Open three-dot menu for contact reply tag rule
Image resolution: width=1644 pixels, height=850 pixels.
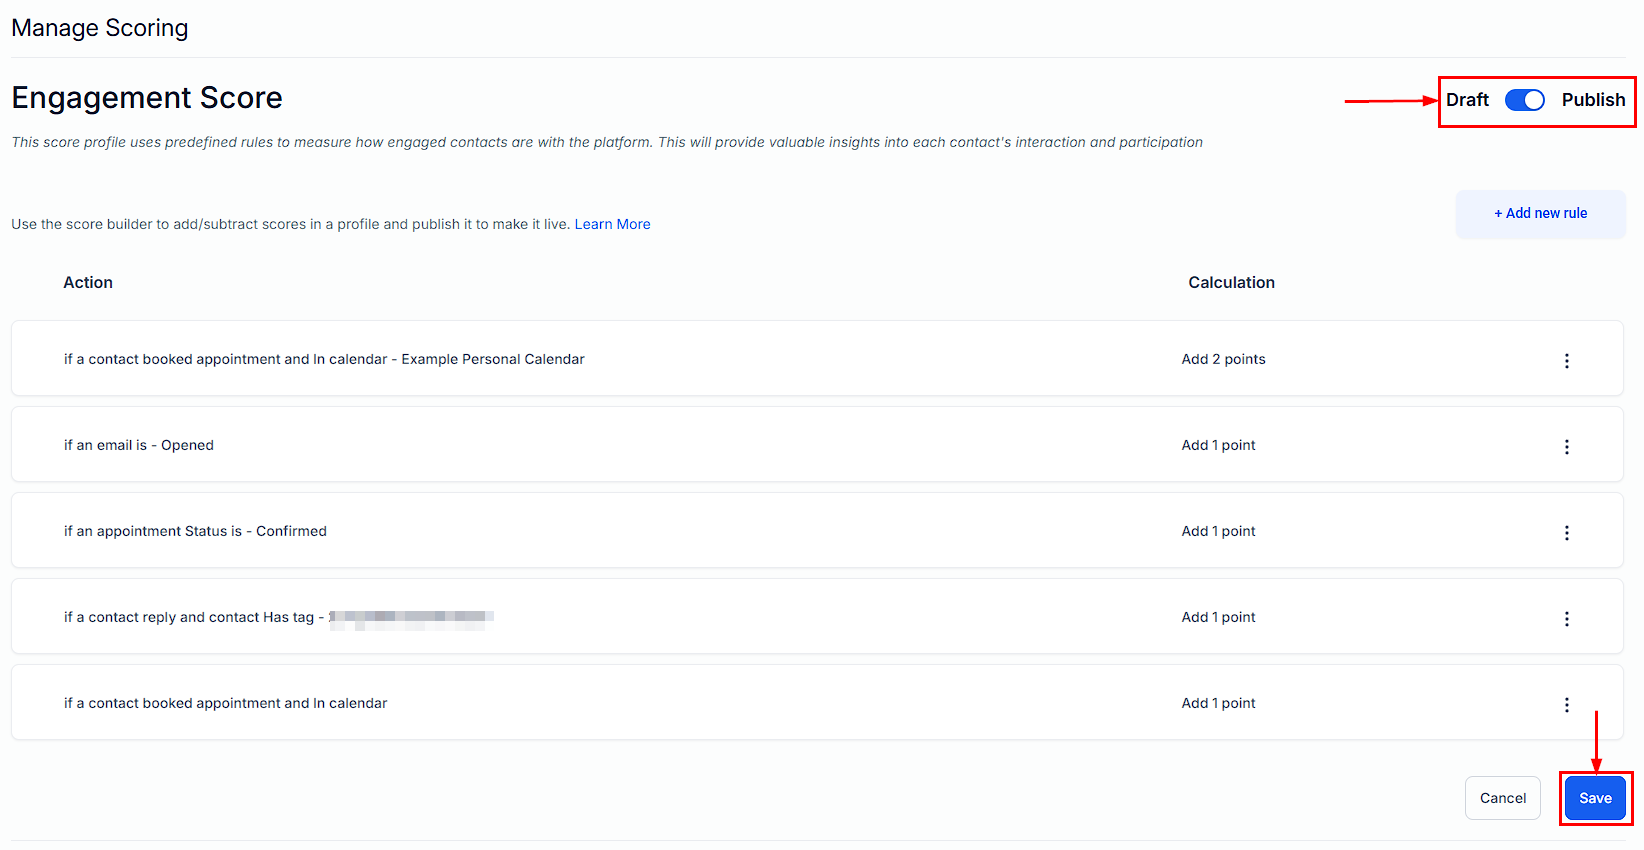[1566, 618]
